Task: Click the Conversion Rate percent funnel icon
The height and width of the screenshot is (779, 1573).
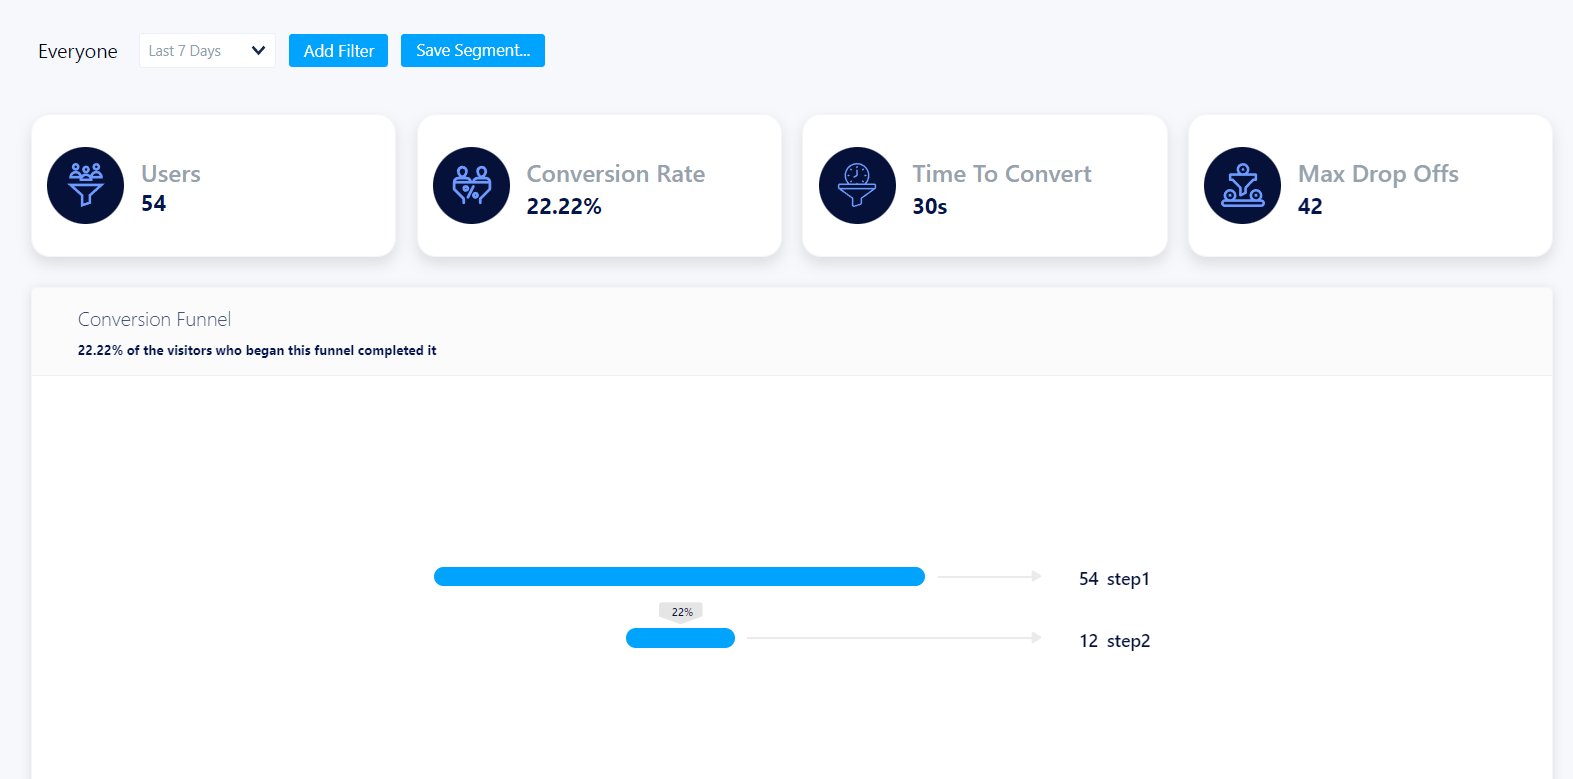Action: pos(471,185)
